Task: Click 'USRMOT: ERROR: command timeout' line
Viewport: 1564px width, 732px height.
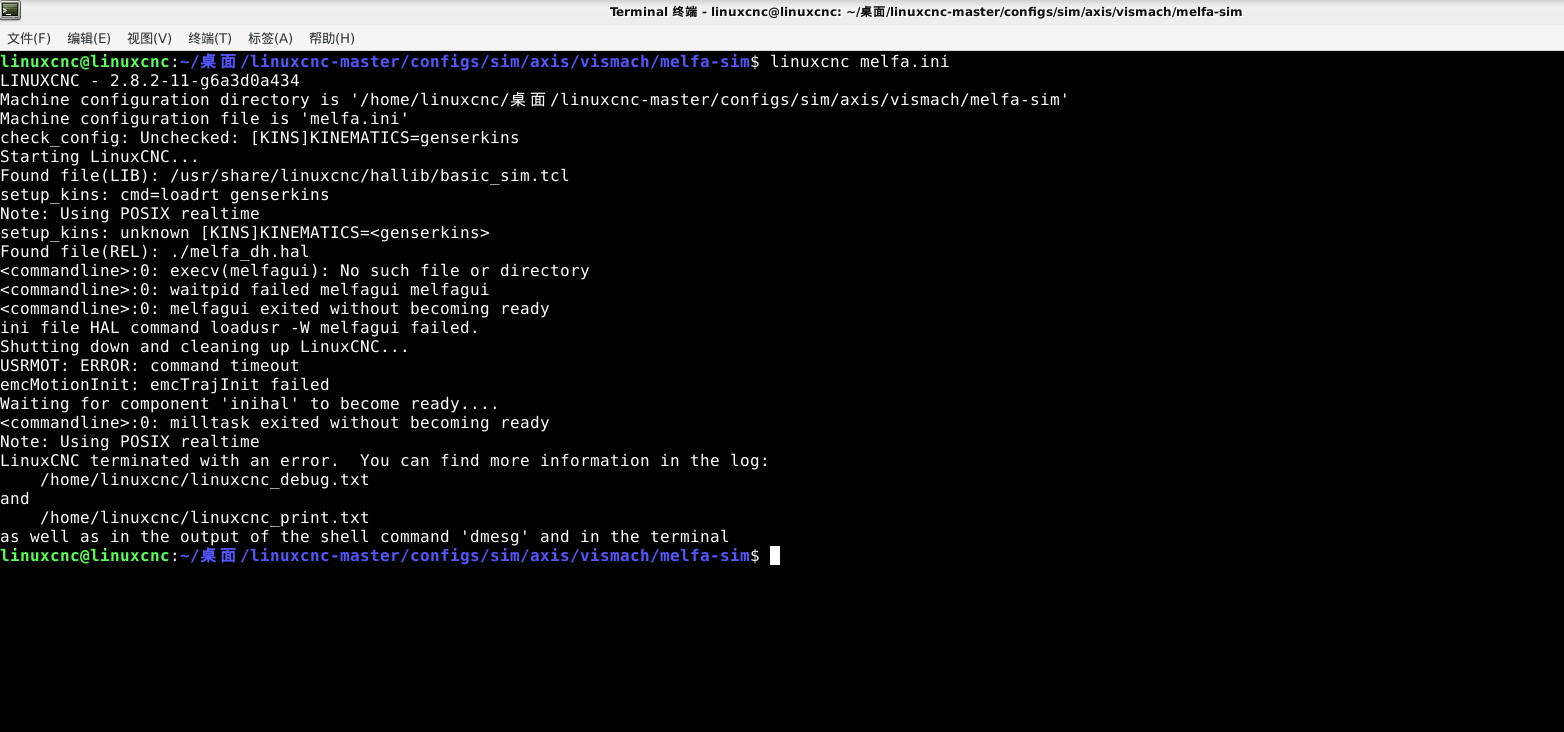Action: click(150, 366)
